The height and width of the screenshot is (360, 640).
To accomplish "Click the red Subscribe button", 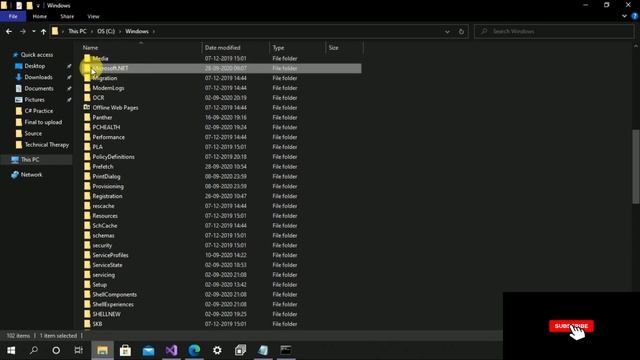I will coord(571,326).
